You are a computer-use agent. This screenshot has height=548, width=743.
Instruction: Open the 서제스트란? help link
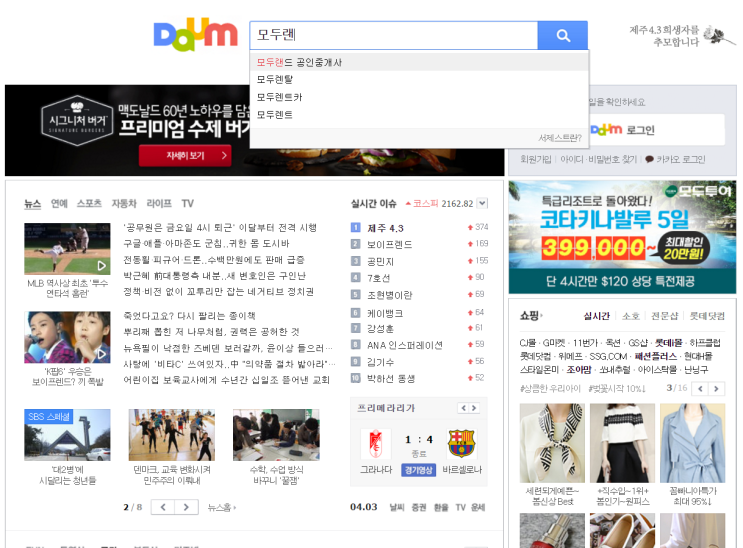[560, 138]
